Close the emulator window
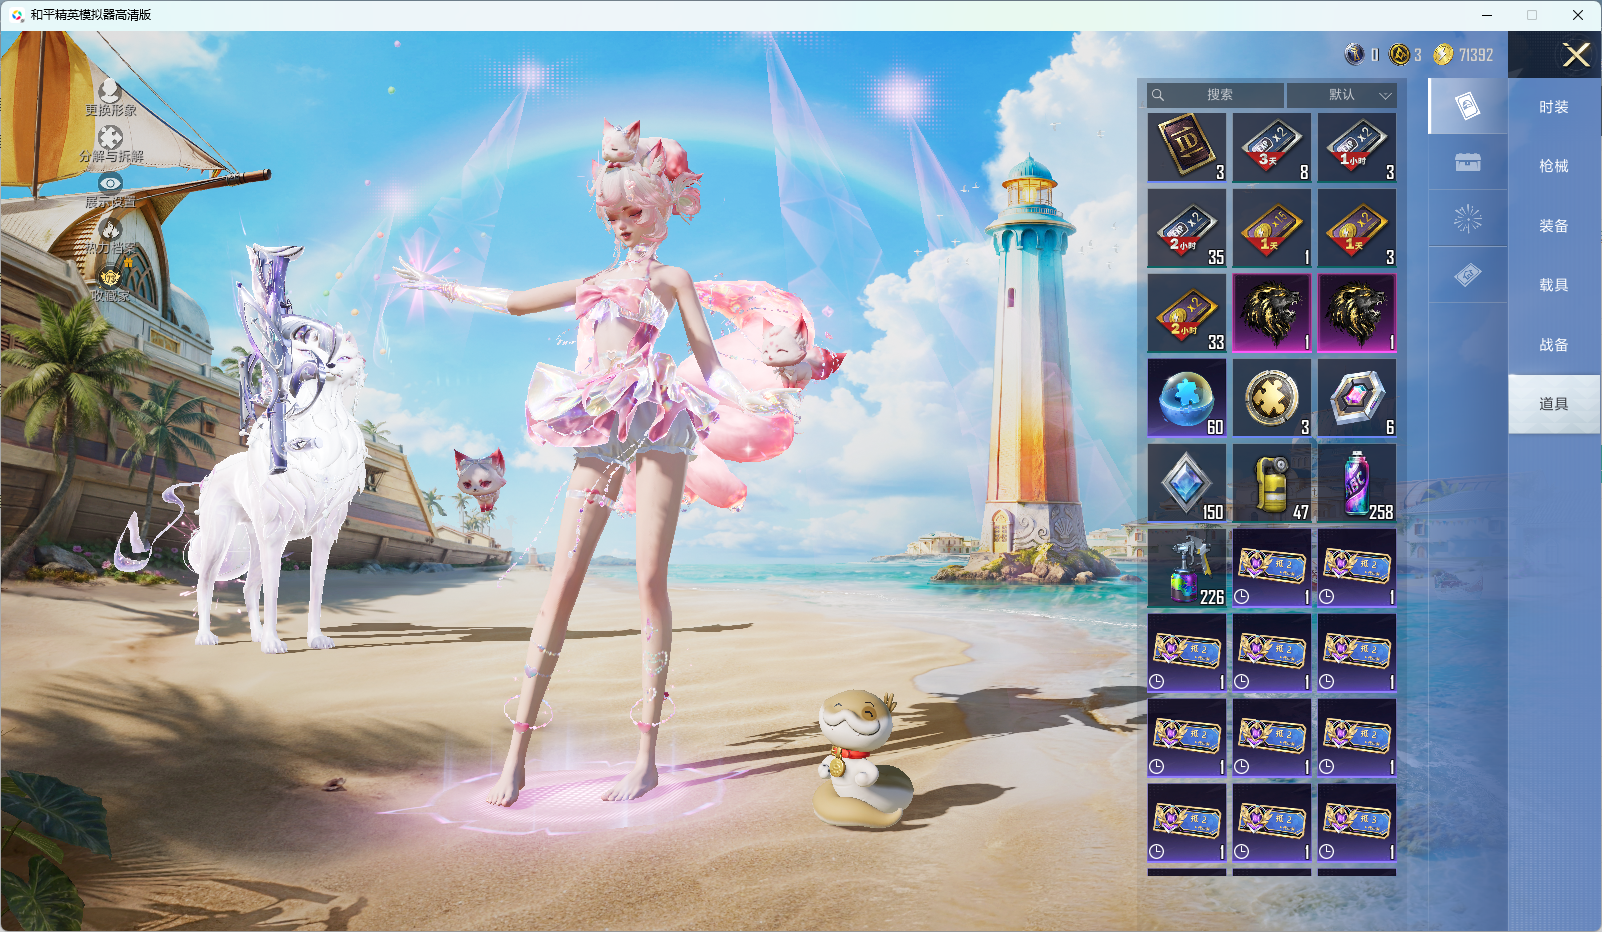Image resolution: width=1602 pixels, height=932 pixels. click(x=1578, y=15)
